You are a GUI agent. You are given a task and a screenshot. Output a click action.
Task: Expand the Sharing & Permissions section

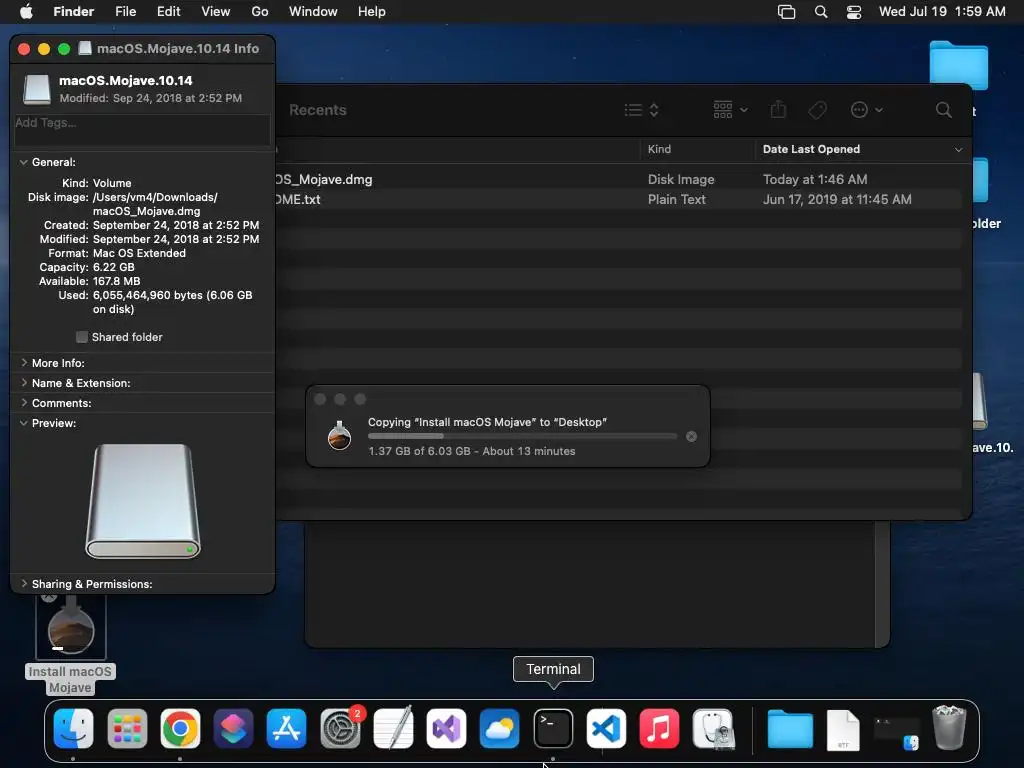24,584
